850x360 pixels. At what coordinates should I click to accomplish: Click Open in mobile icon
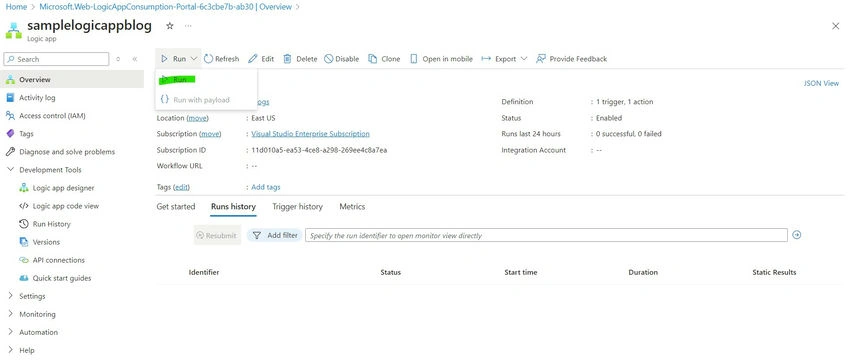414,59
